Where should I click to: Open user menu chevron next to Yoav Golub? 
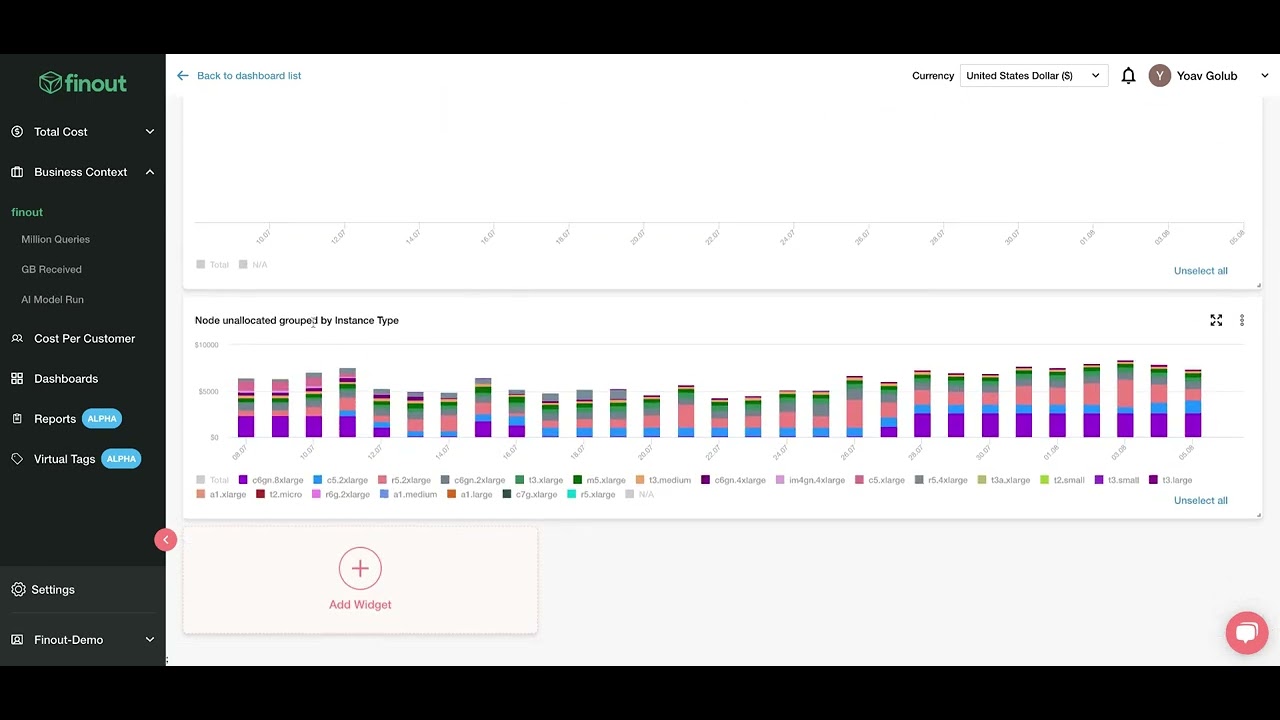[x=1265, y=76]
